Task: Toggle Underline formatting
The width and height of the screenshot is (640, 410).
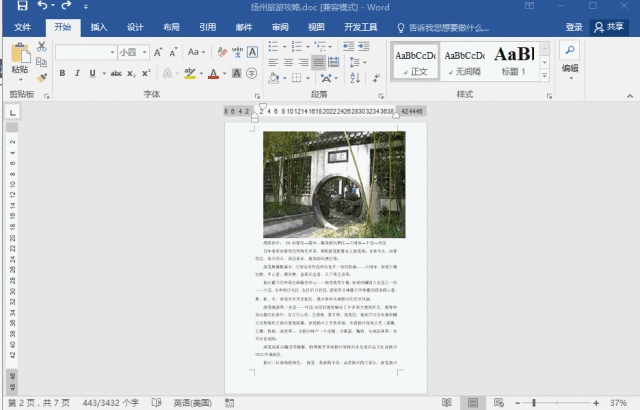Action: point(92,73)
